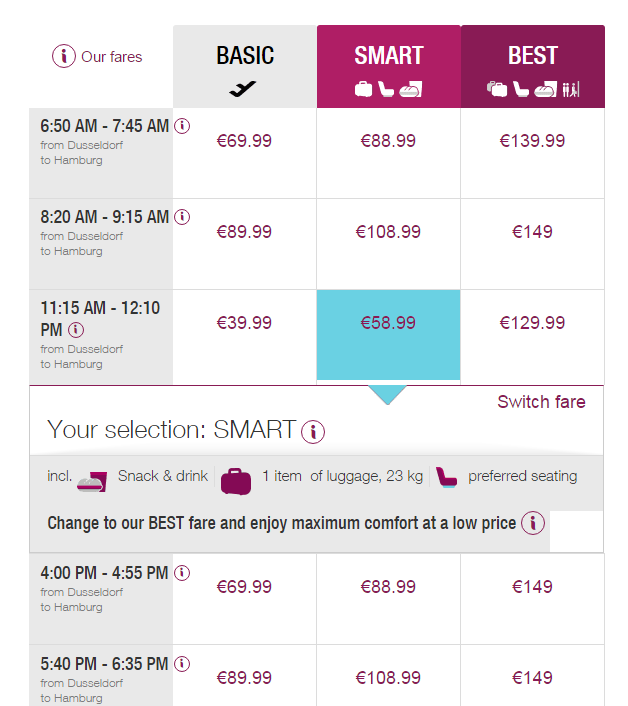Select the SMART fare column header
The width and height of the screenshot is (628, 706).
tap(389, 67)
